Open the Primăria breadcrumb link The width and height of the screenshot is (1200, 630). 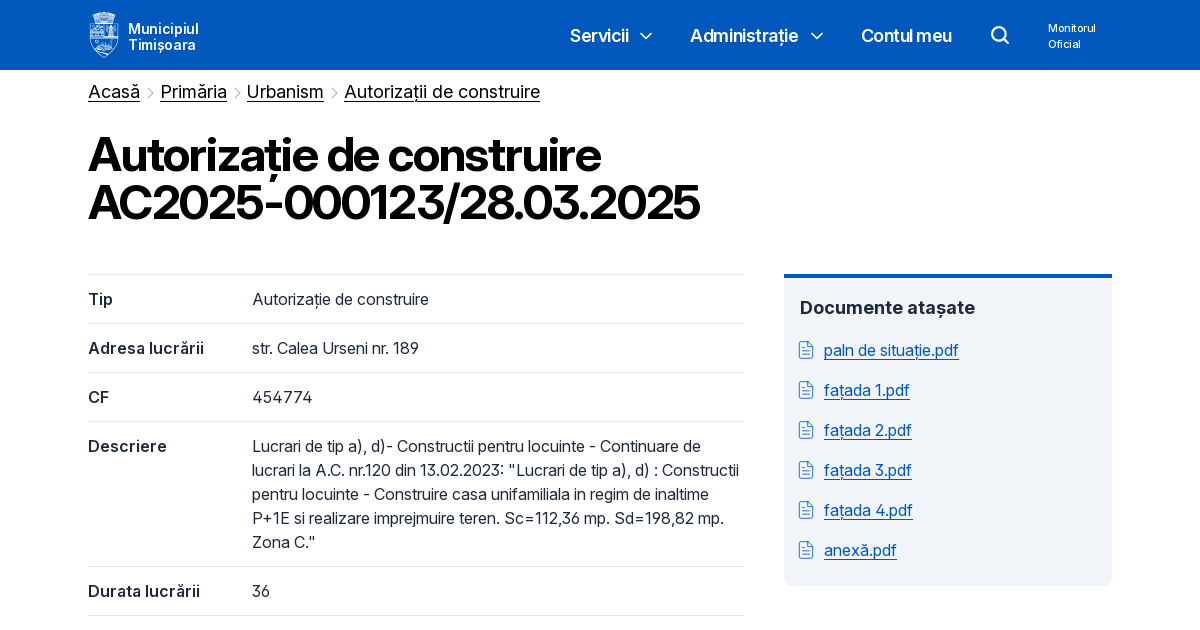coord(193,91)
